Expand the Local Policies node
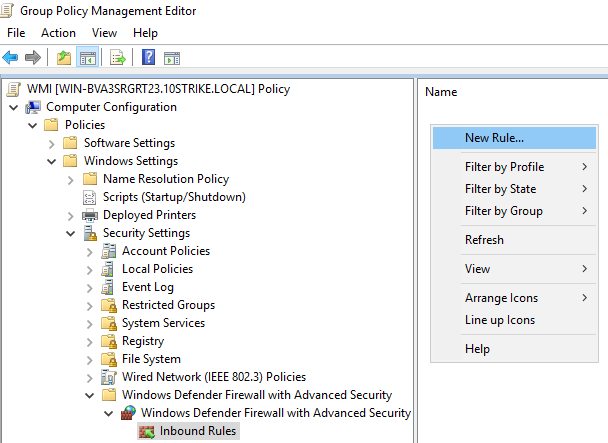The height and width of the screenshot is (443, 608). point(90,270)
